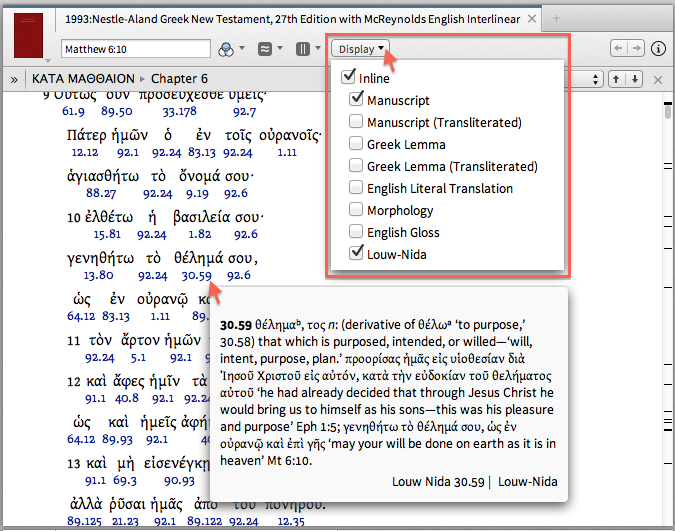The height and width of the screenshot is (531, 675).
Task: Expand the visual filters dropdown arrow
Action: point(242,48)
